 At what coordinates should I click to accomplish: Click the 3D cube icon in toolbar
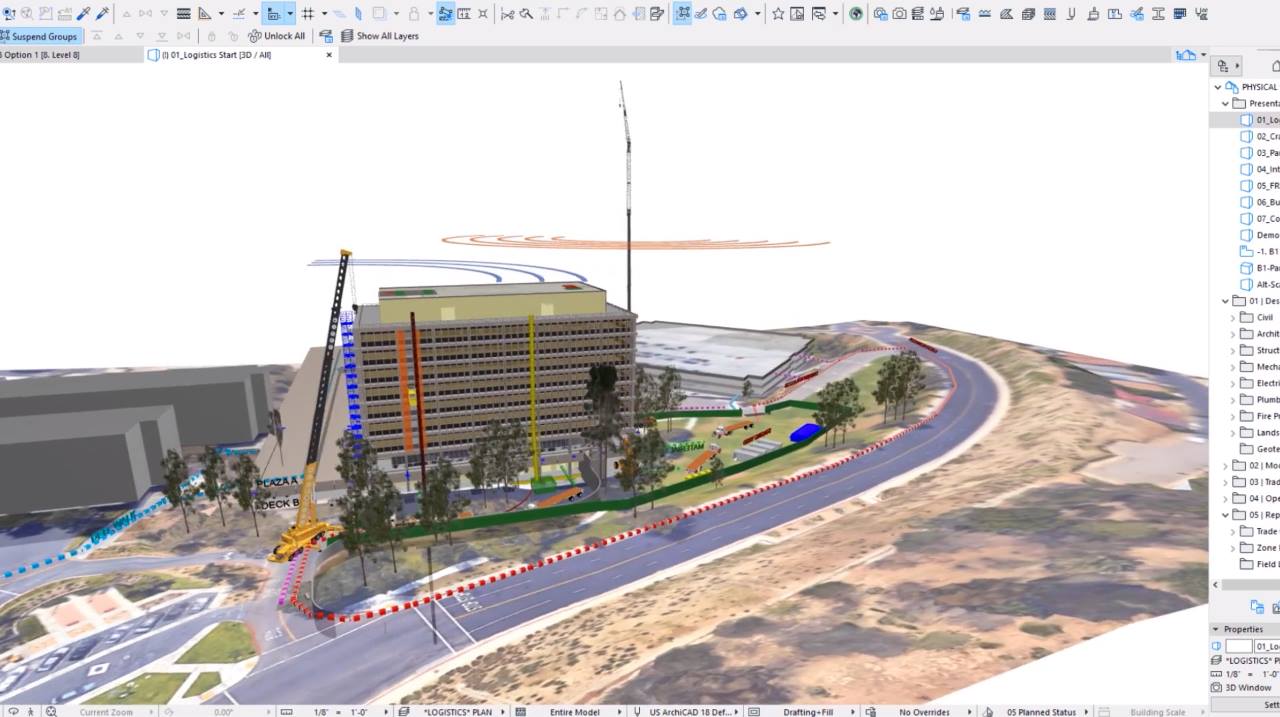1027,14
